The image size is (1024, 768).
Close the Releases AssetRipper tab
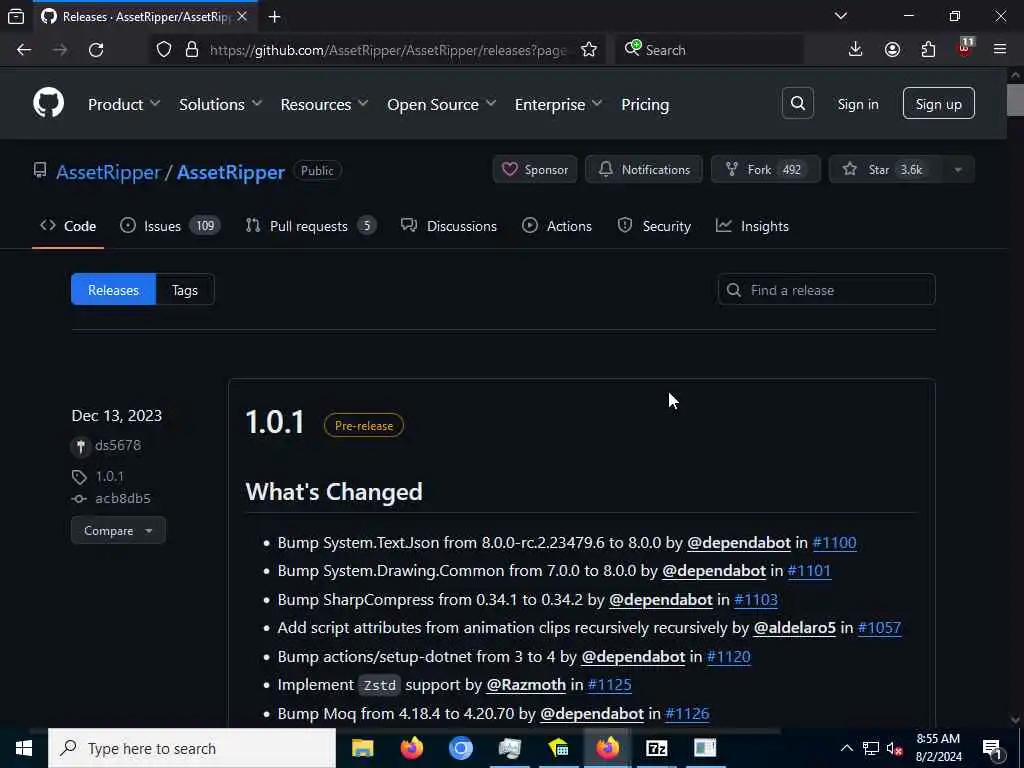coord(242,16)
